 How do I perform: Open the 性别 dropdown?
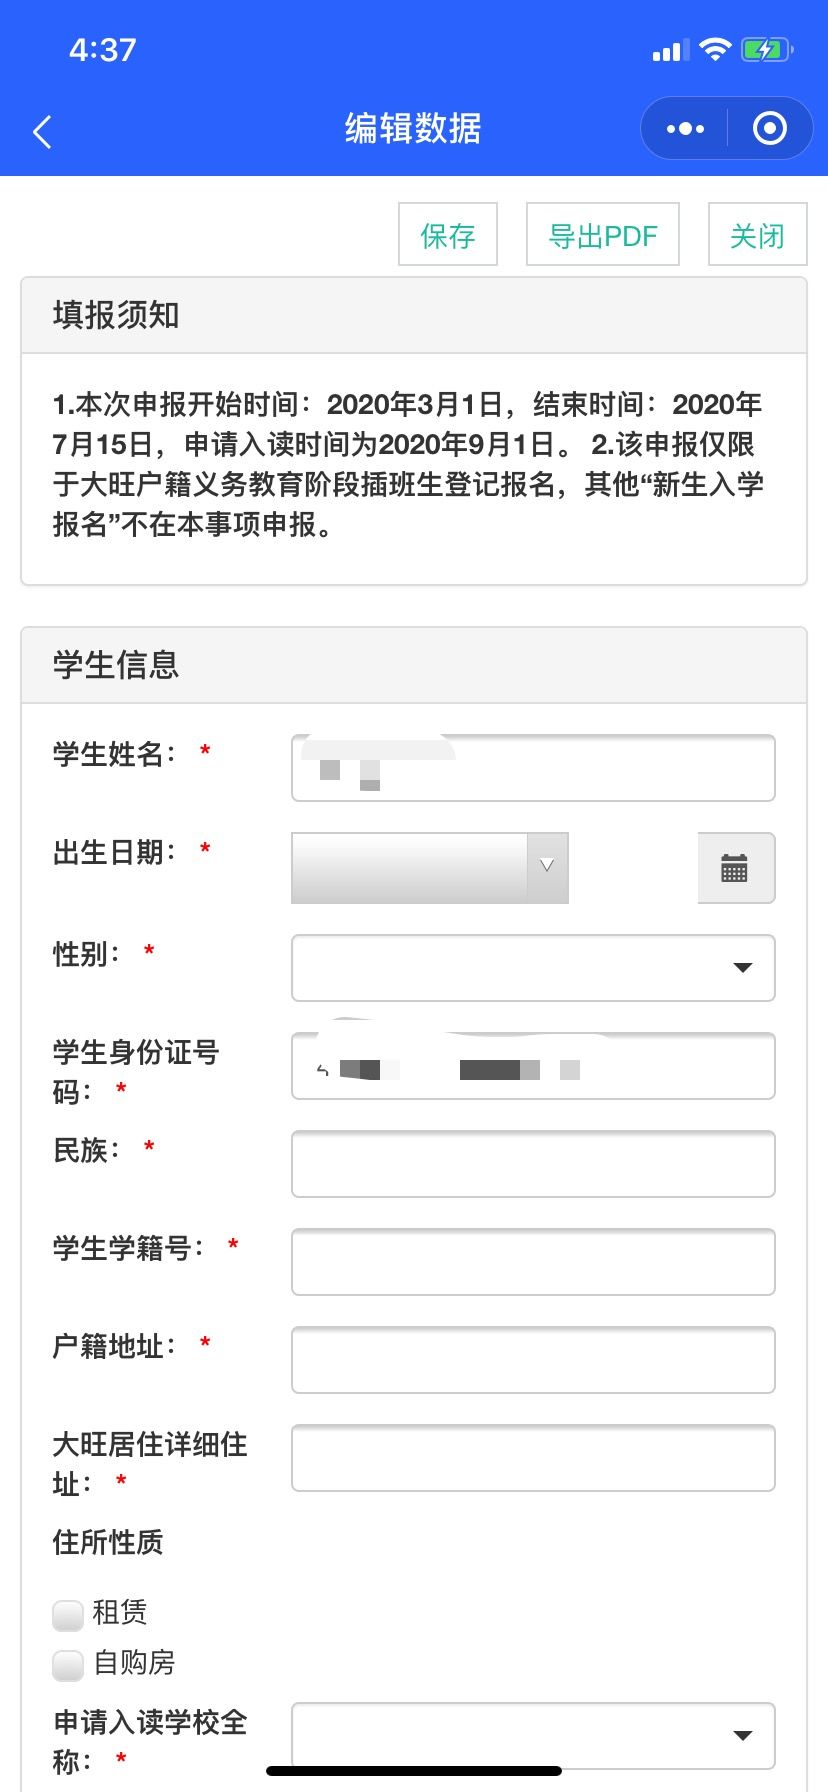coord(533,968)
